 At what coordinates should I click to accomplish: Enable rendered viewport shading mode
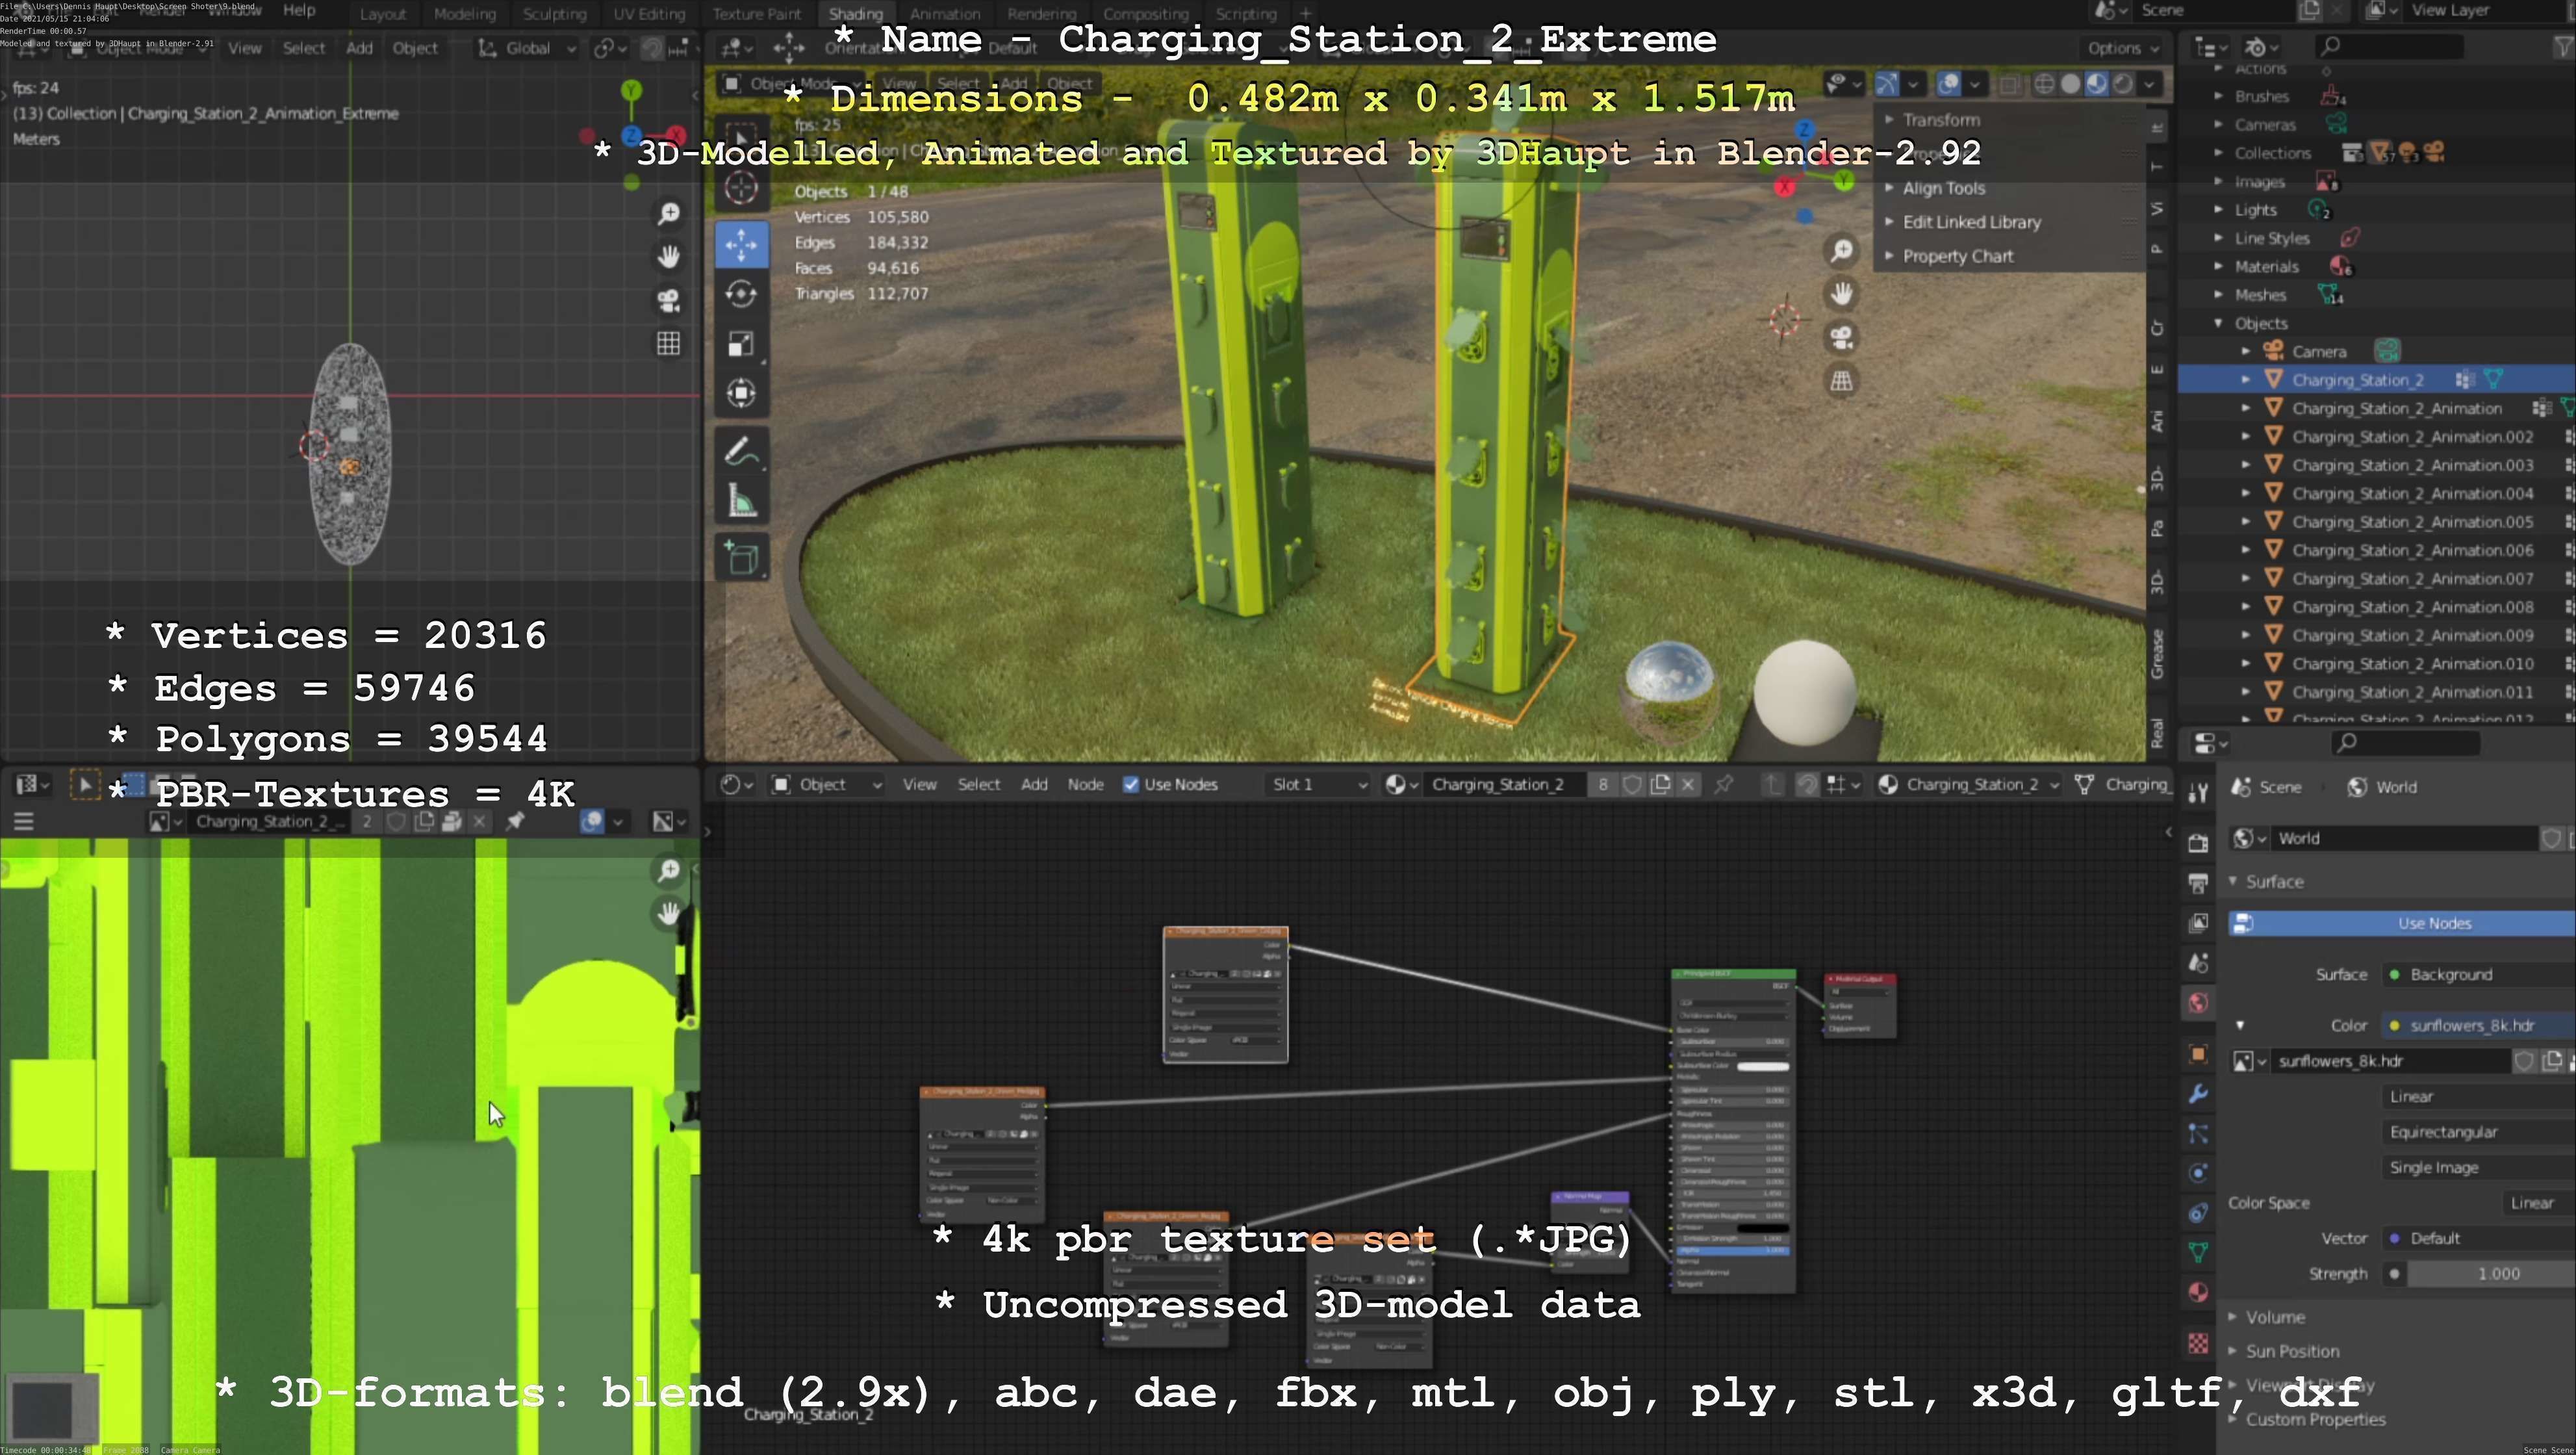click(x=2123, y=84)
